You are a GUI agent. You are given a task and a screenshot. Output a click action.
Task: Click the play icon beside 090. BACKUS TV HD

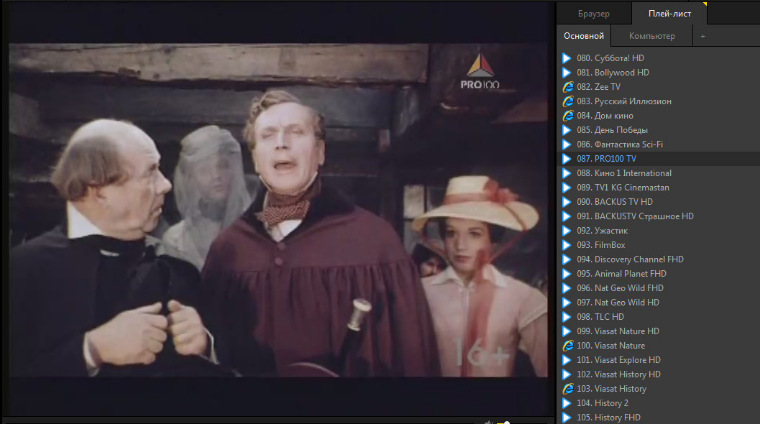point(567,202)
